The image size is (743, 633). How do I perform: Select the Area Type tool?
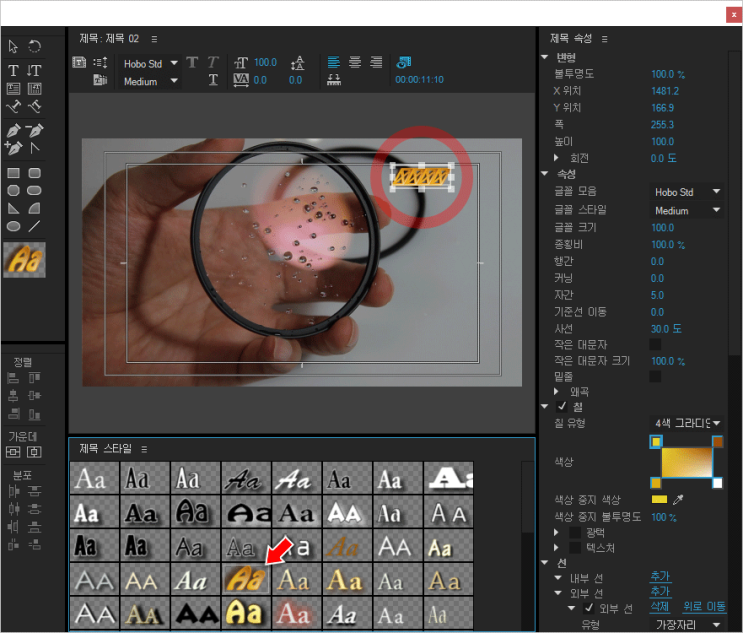click(13, 89)
